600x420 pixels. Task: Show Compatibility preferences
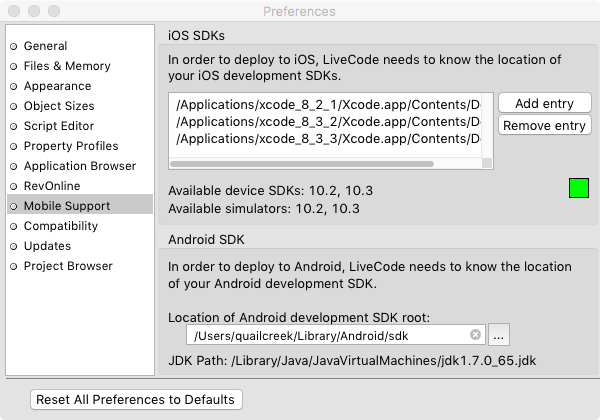[x=61, y=226]
